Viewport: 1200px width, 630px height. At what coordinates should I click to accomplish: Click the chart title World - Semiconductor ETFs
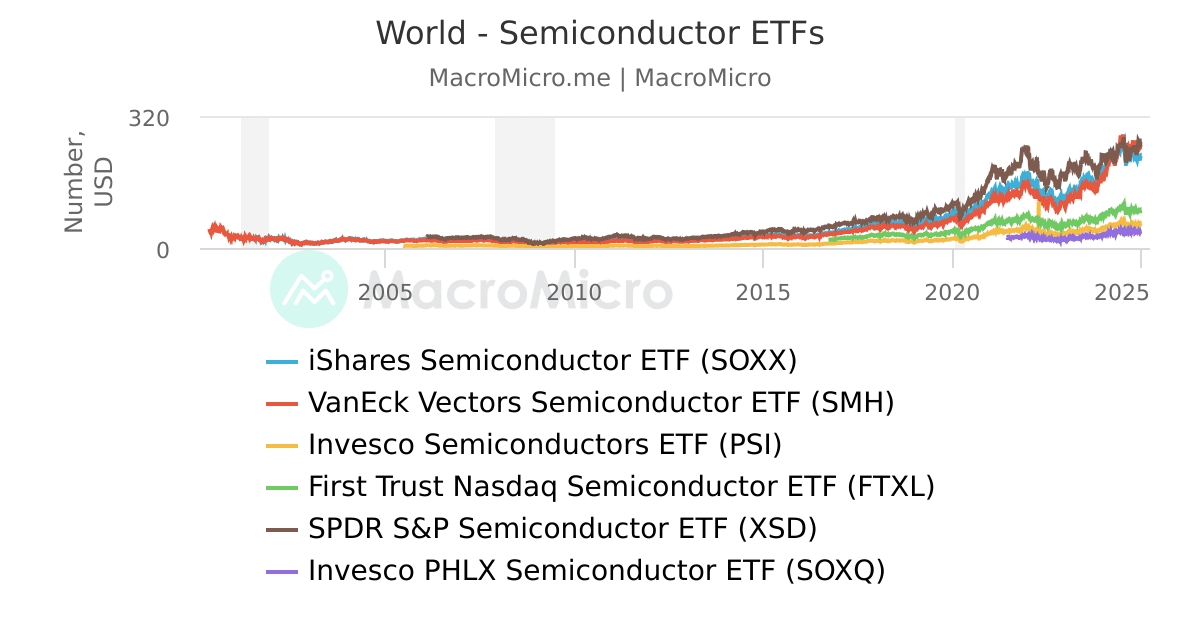point(600,33)
